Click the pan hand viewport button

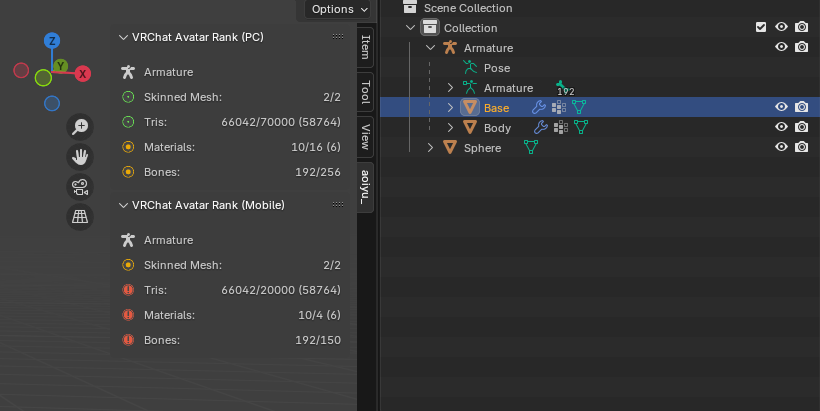(x=80, y=156)
